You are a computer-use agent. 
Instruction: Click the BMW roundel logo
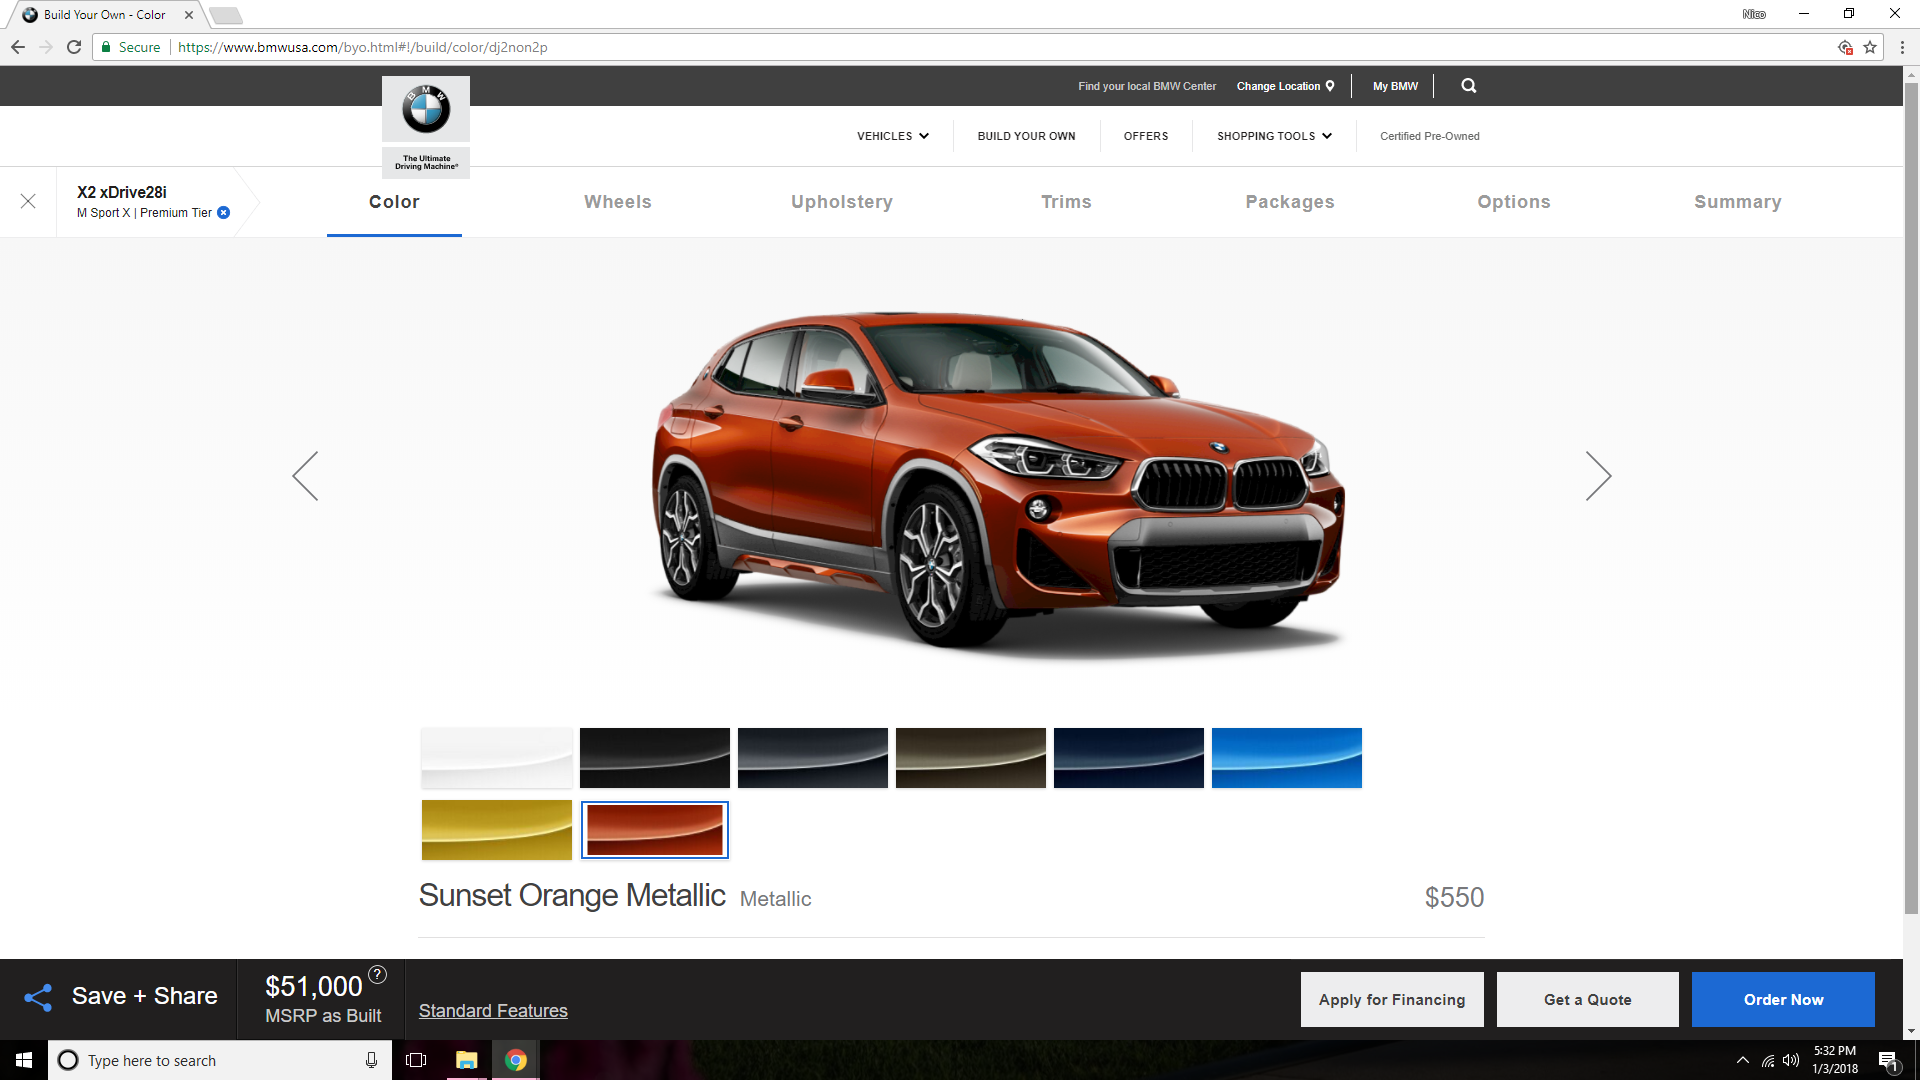[x=426, y=109]
